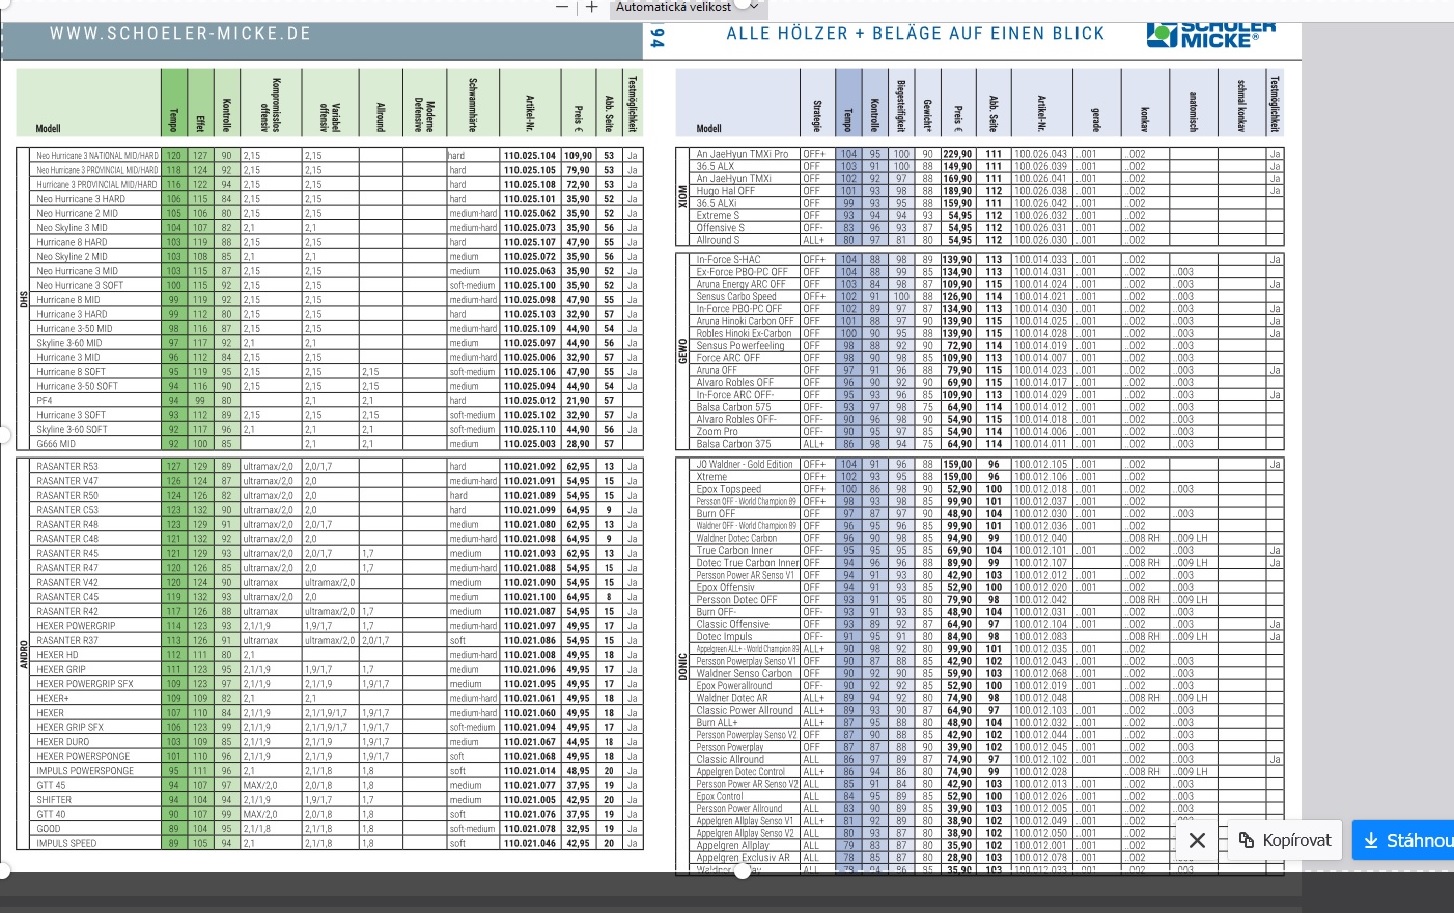Click the SHIFTER model name
Image resolution: width=1454 pixels, height=913 pixels.
point(54,800)
